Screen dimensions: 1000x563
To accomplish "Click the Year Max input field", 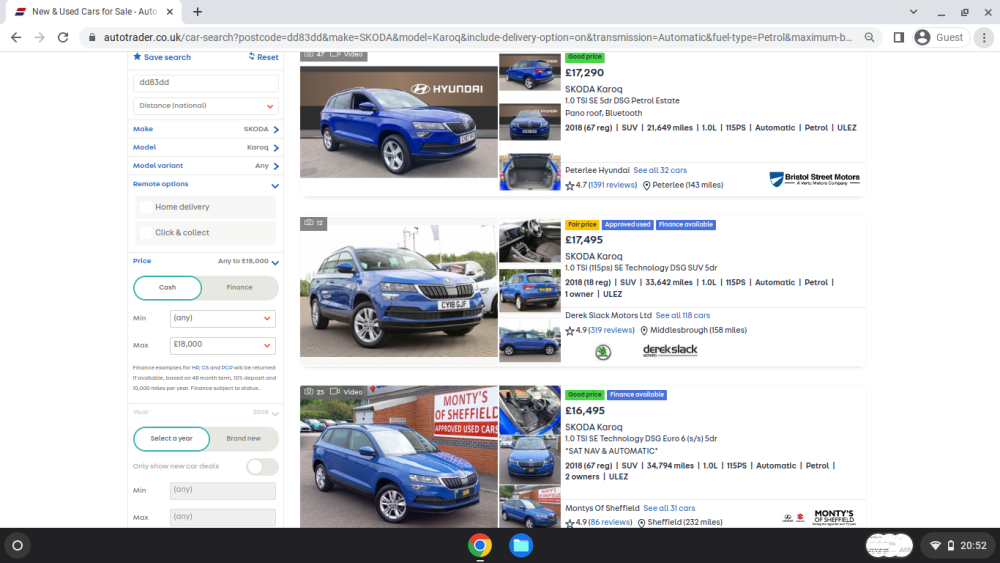I will pos(223,517).
